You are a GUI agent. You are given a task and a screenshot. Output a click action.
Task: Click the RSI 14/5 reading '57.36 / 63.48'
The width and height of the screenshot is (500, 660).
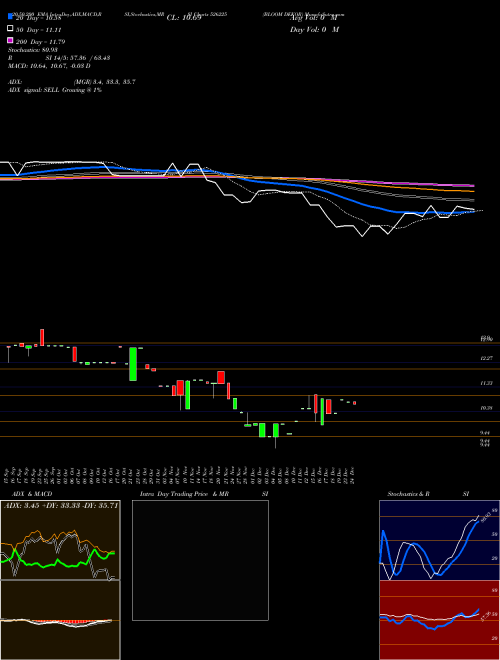pos(89,58)
